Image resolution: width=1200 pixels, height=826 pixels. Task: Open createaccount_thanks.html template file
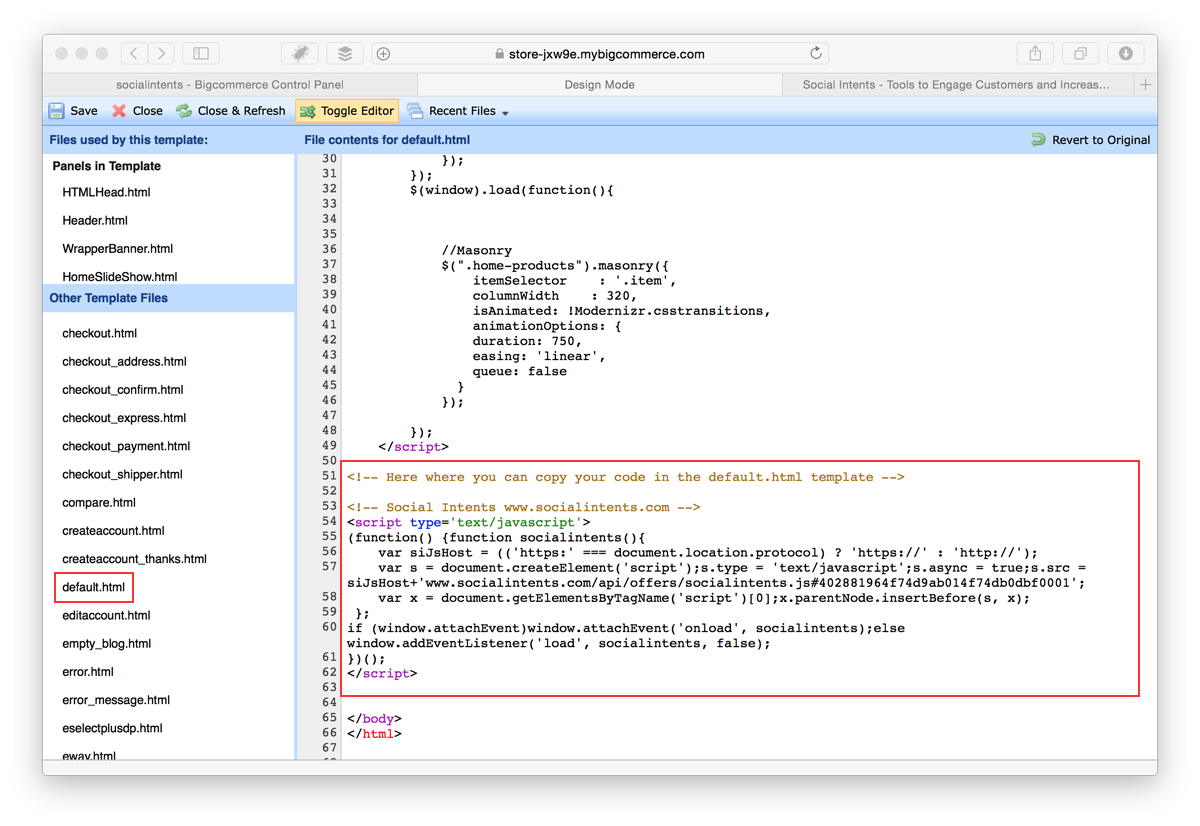pyautogui.click(x=134, y=559)
